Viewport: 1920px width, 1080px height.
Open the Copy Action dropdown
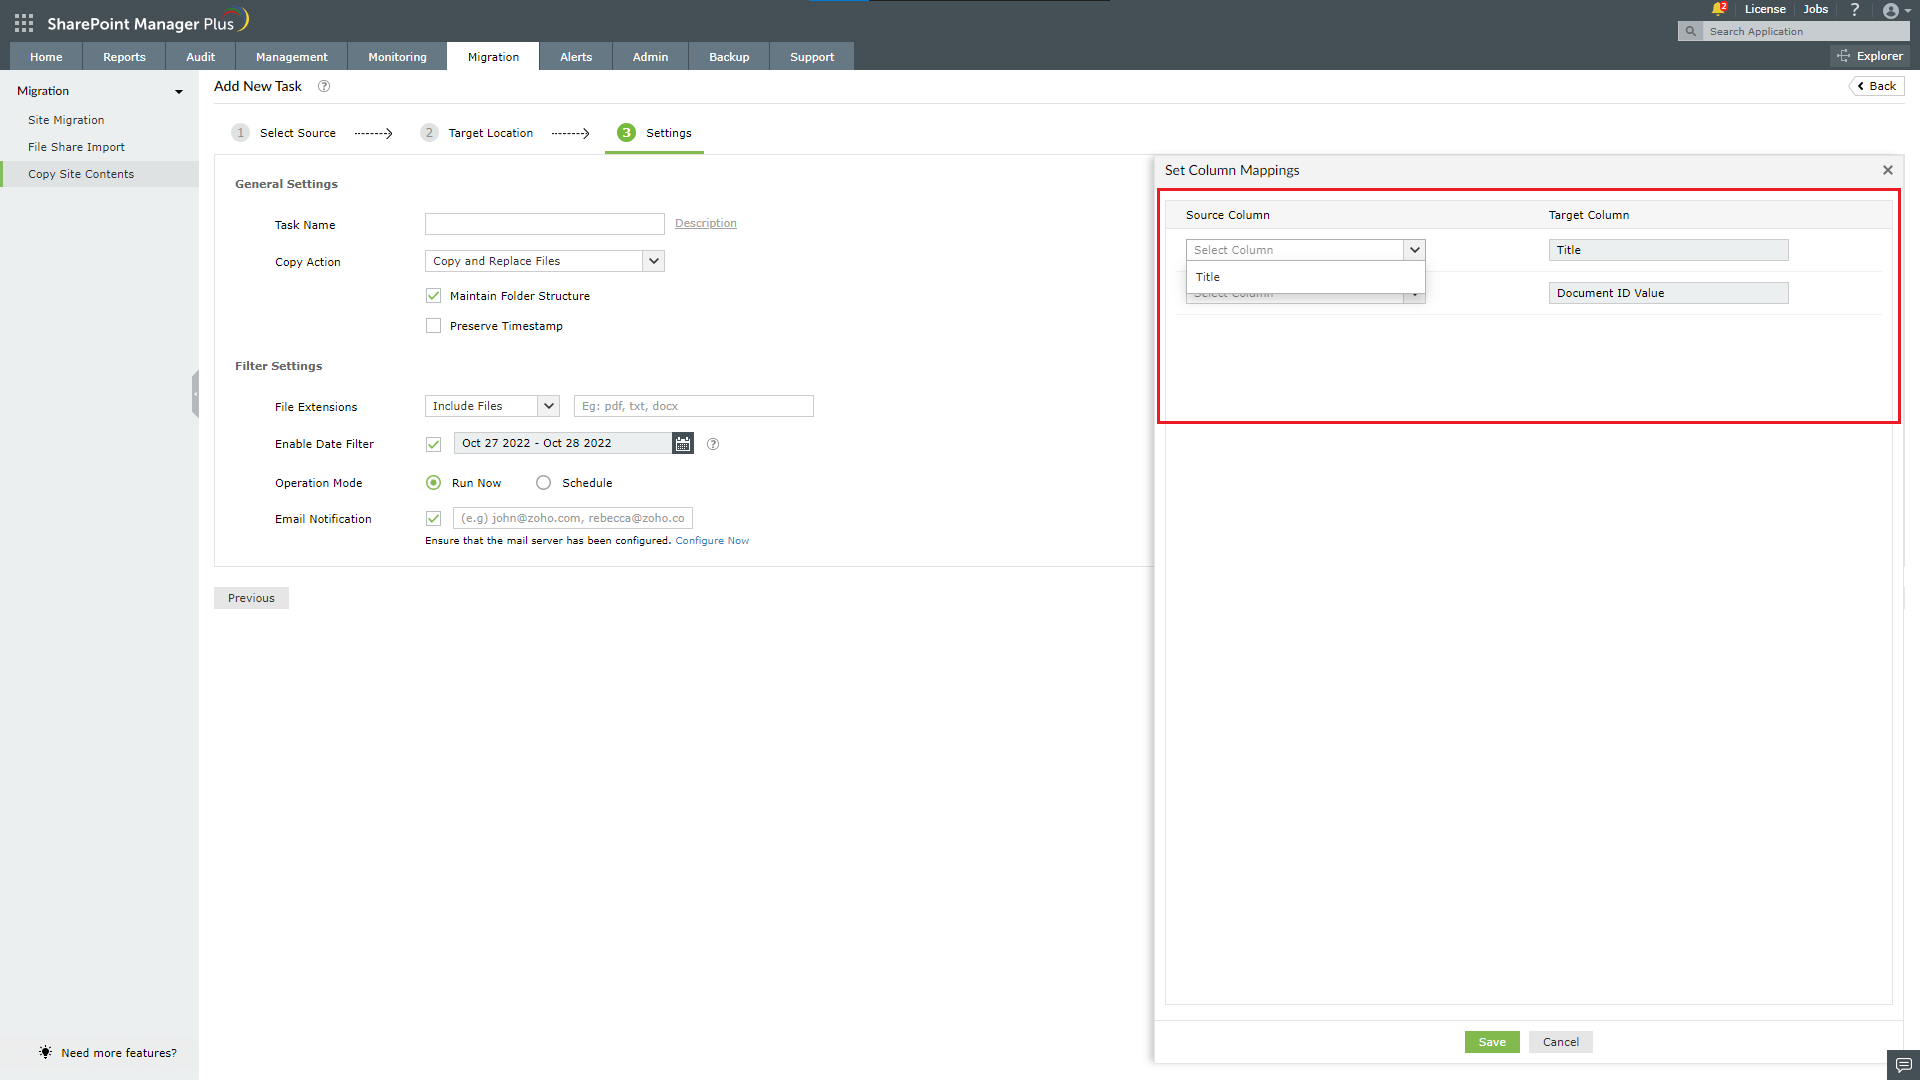coord(653,260)
